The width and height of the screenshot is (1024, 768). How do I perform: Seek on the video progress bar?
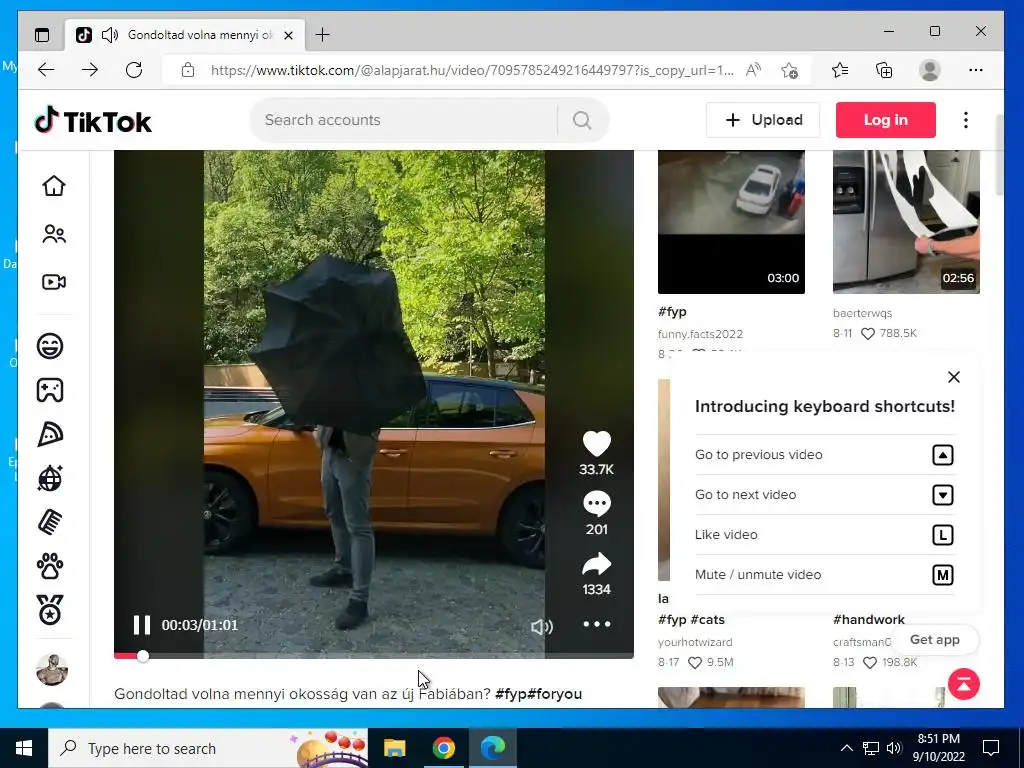coord(374,656)
